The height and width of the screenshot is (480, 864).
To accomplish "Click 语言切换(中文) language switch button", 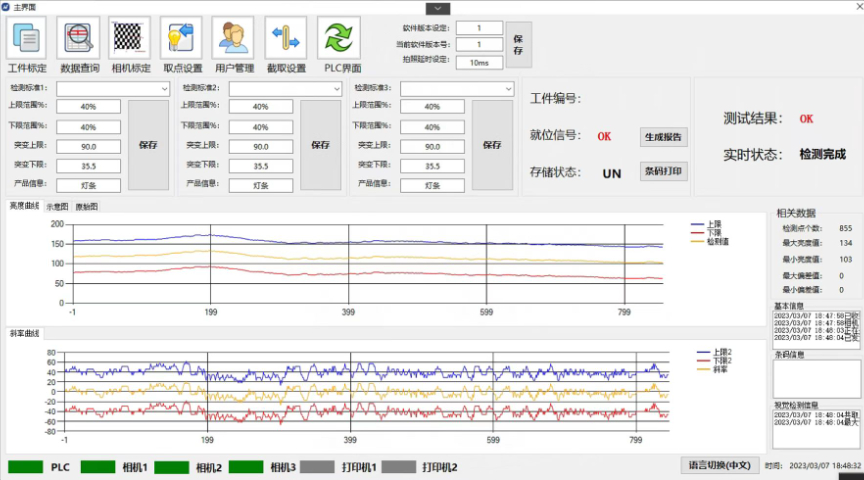I will (x=720, y=466).
